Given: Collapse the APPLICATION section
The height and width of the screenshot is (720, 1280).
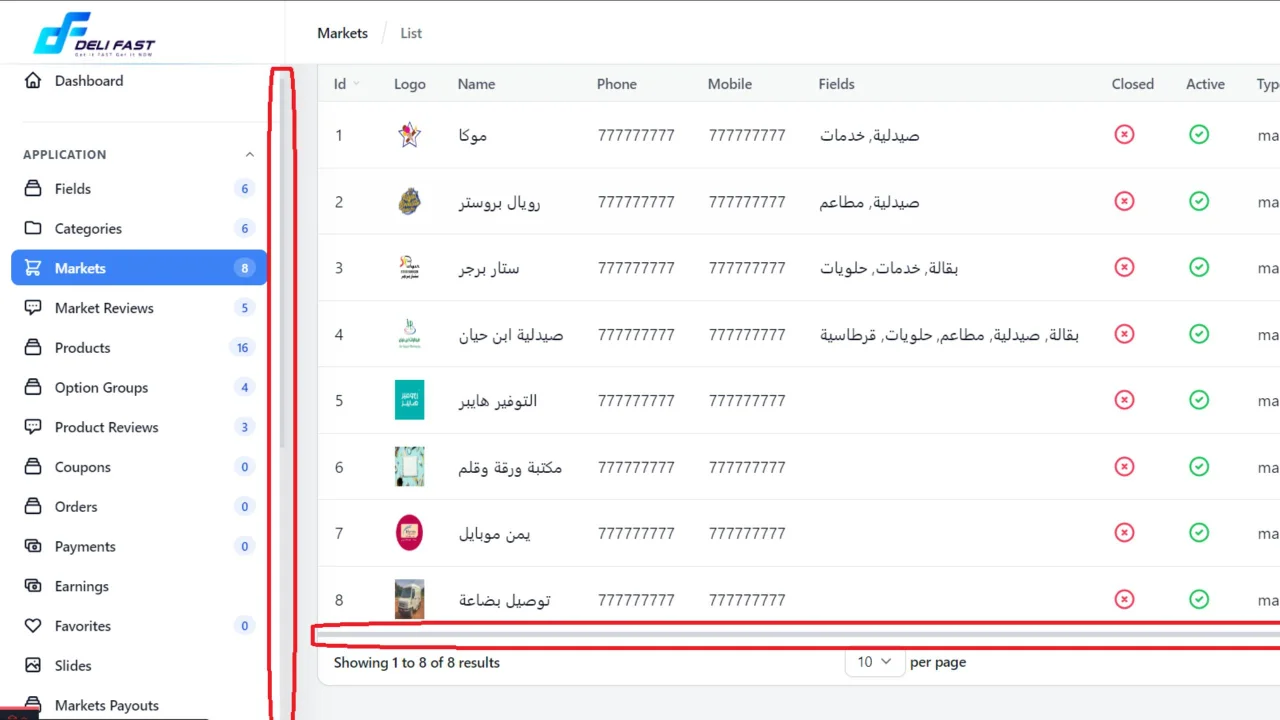Looking at the screenshot, I should 249,154.
